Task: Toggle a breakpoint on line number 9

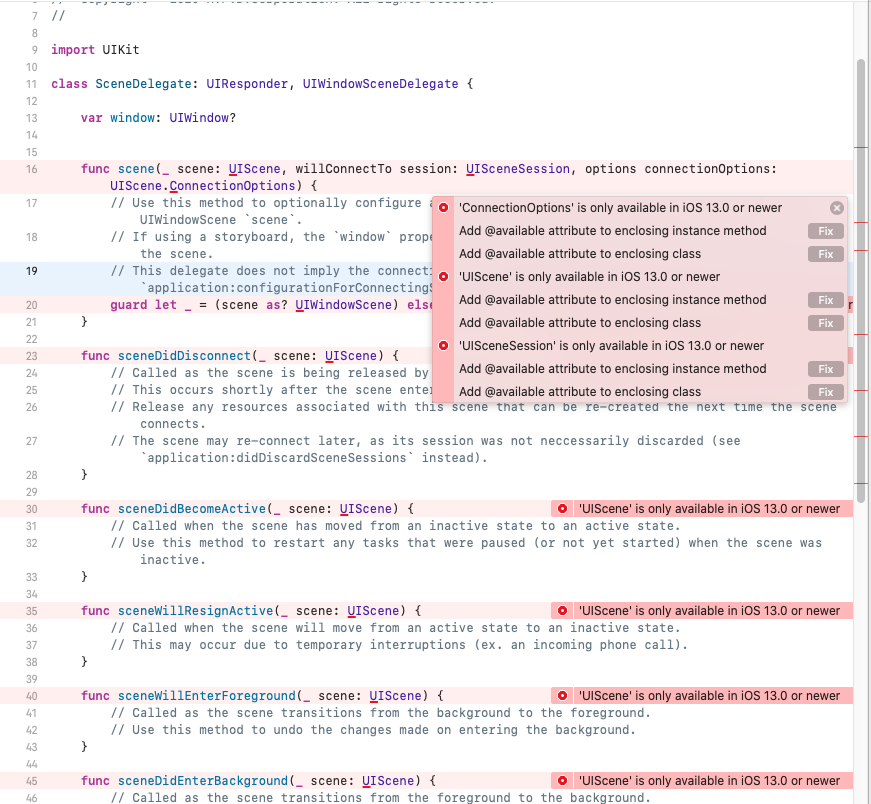Action: pyautogui.click(x=31, y=49)
